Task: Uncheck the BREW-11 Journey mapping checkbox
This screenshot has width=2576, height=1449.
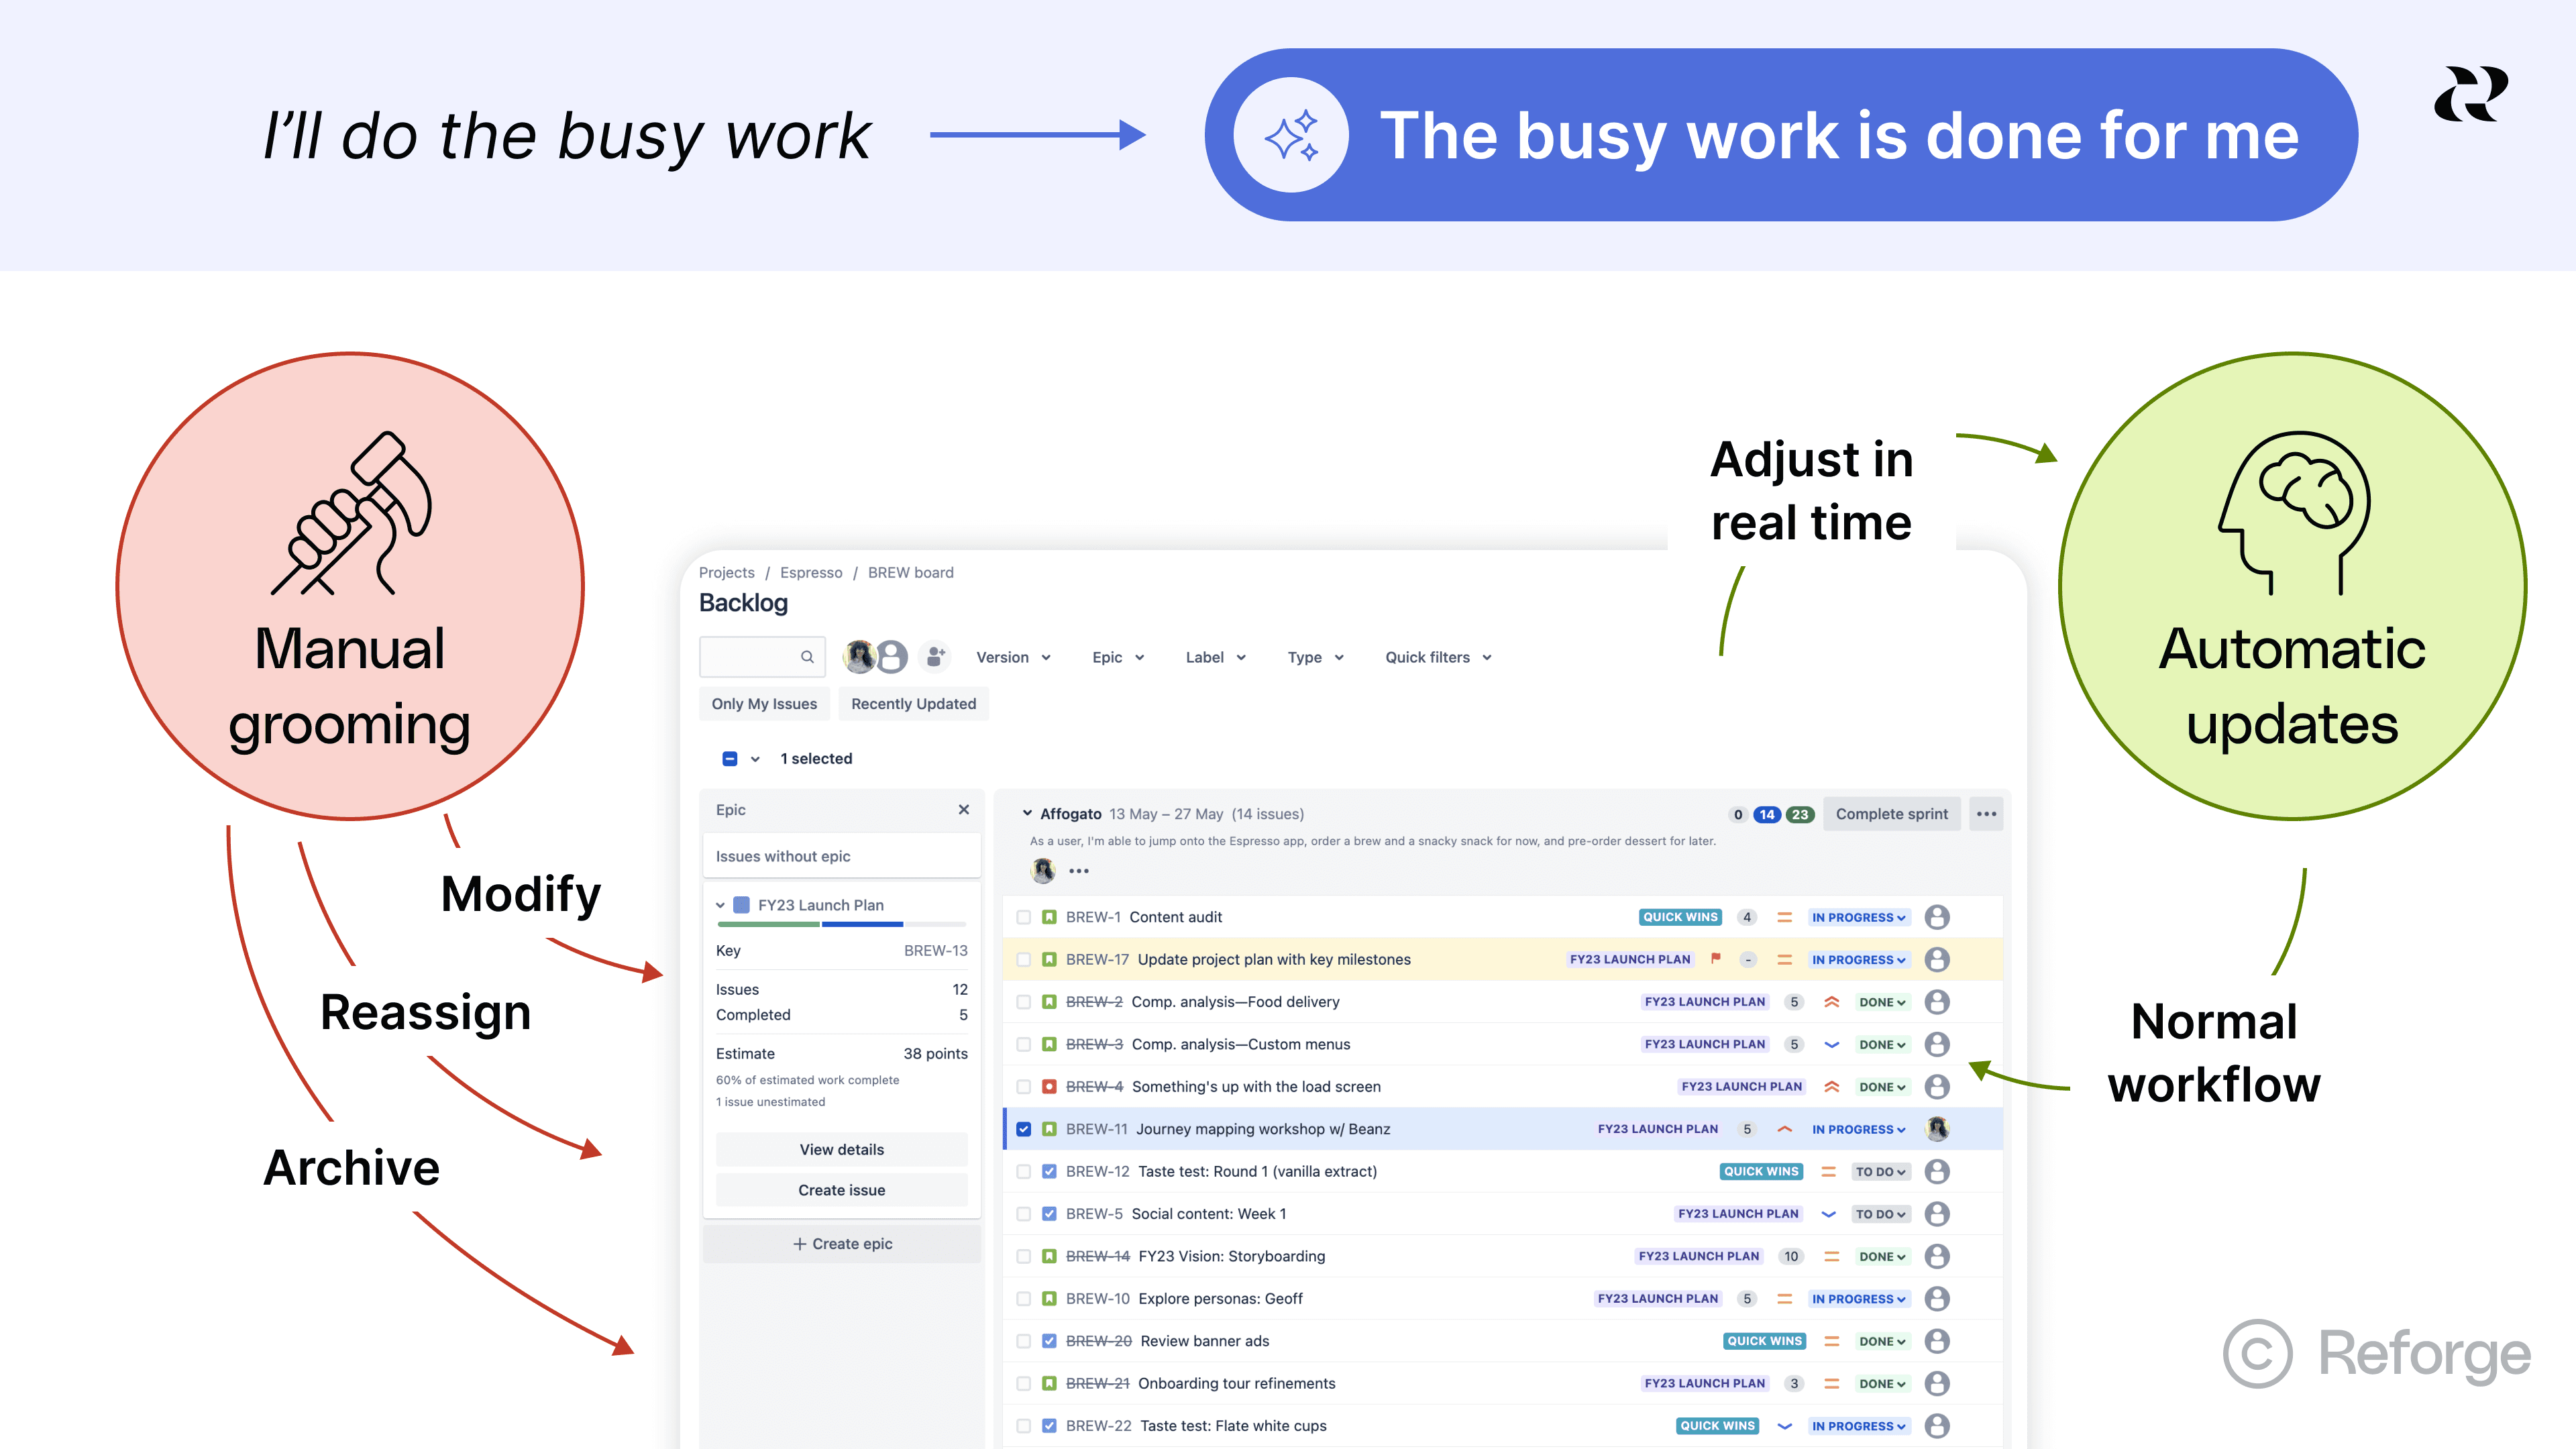Action: click(x=1023, y=1129)
